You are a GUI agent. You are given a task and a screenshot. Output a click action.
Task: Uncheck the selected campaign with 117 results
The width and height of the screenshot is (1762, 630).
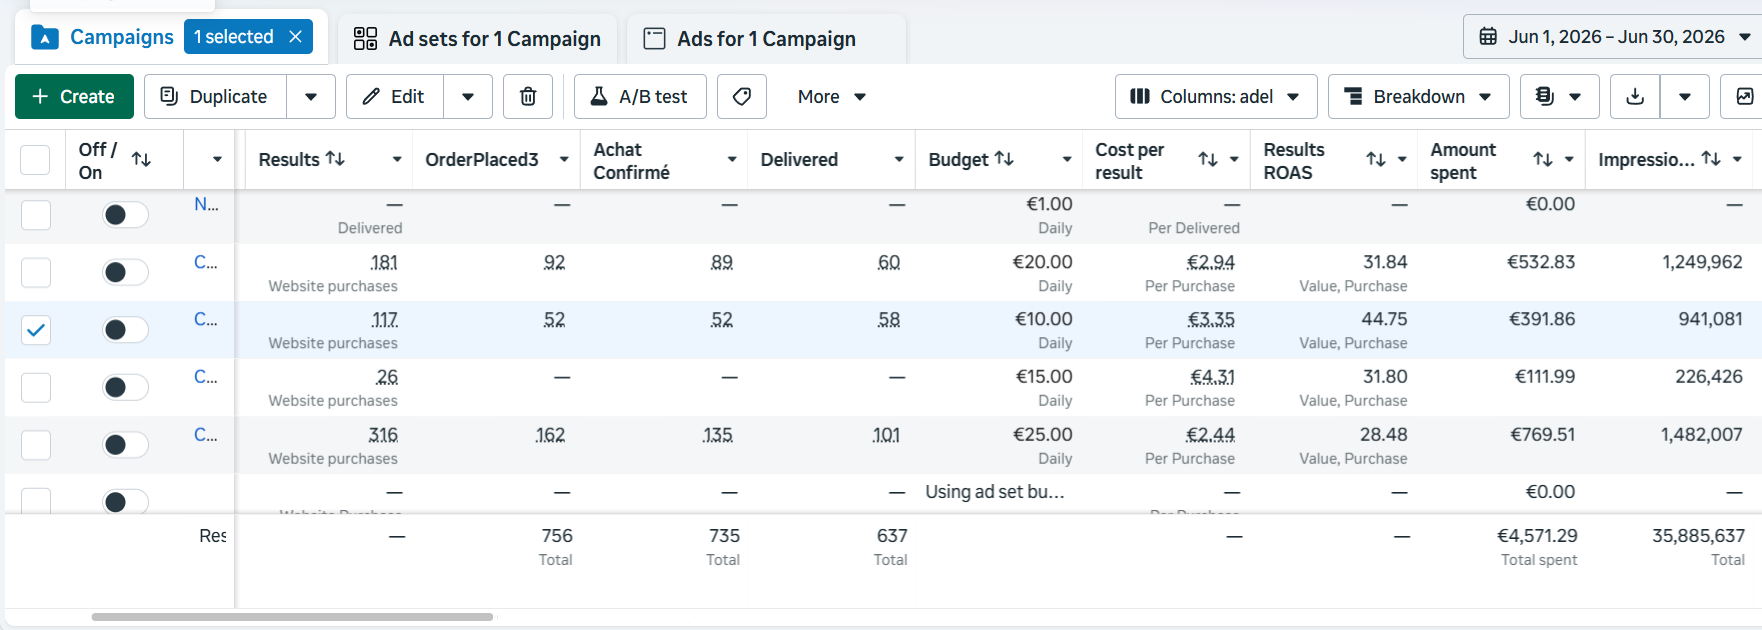point(36,330)
